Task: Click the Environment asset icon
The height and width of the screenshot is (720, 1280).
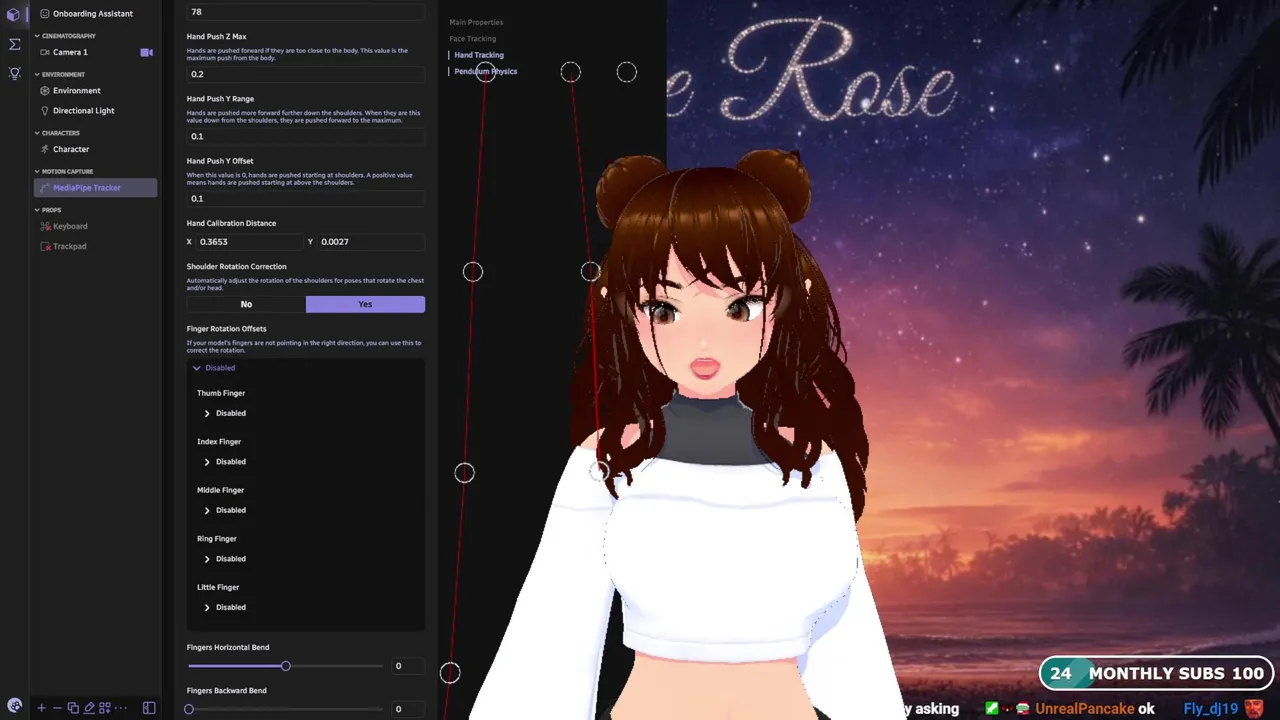Action: (x=44, y=91)
